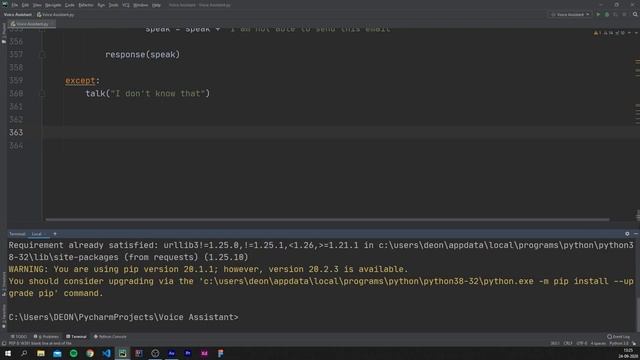The image size is (640, 360).
Task: Open the Favorites tool window sidebar
Action: point(4,316)
